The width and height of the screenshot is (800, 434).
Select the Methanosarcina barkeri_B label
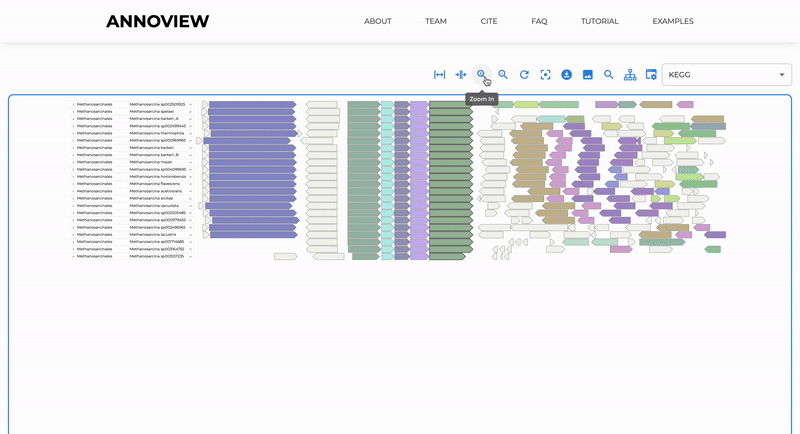(154, 155)
